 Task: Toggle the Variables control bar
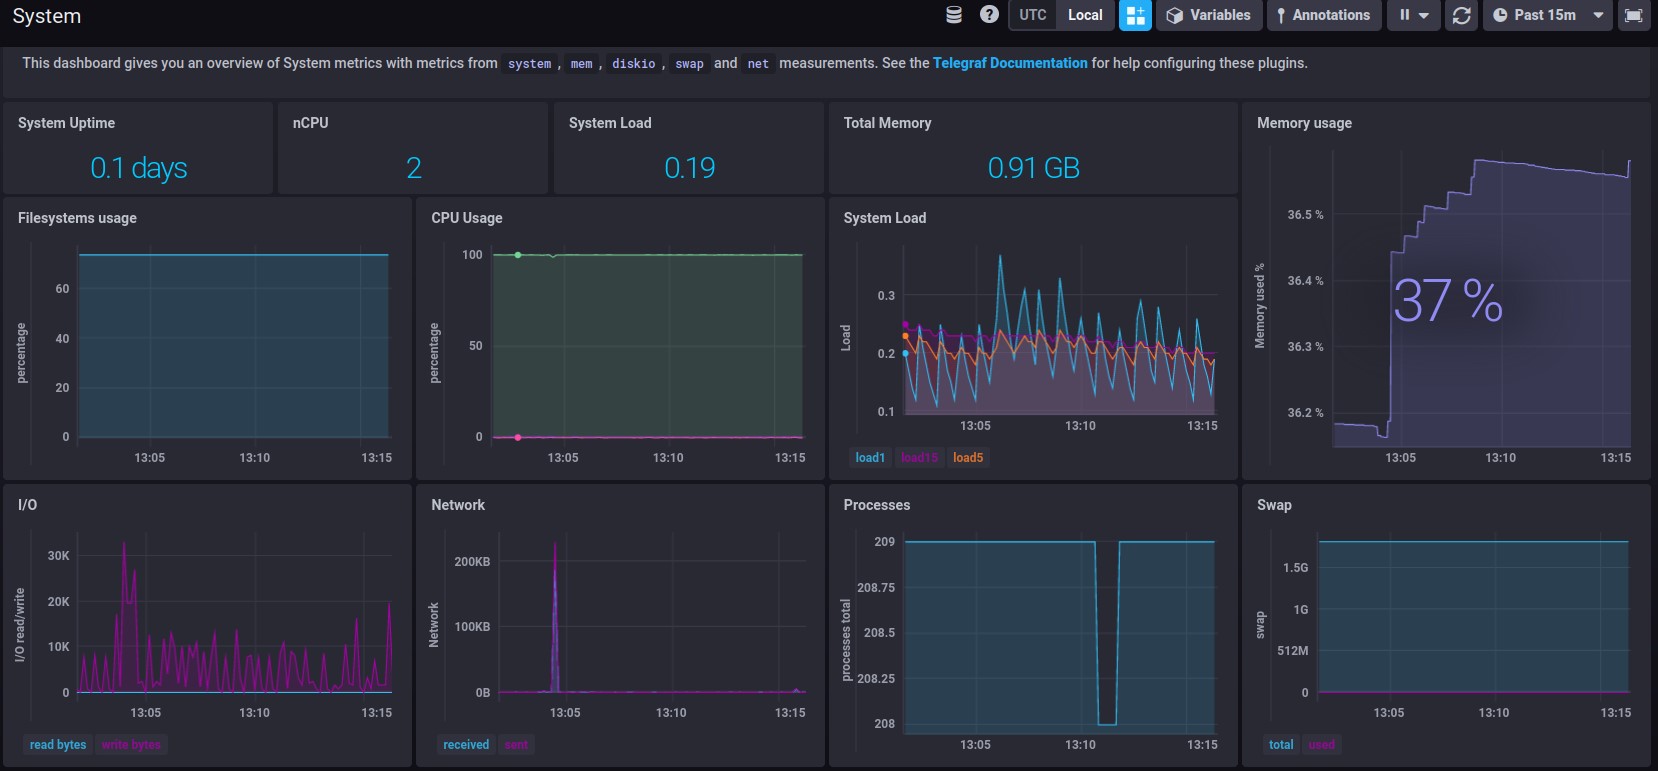(x=1209, y=15)
